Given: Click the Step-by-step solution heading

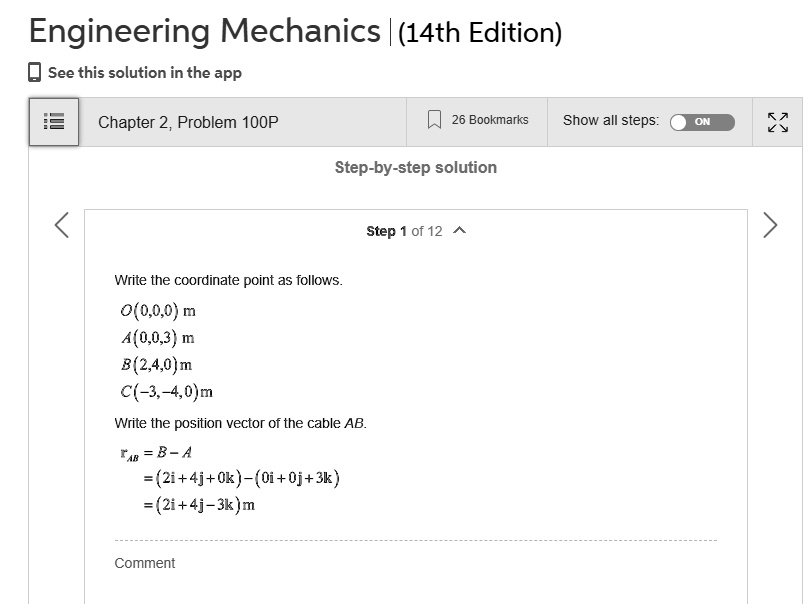Looking at the screenshot, I should pyautogui.click(x=417, y=167).
